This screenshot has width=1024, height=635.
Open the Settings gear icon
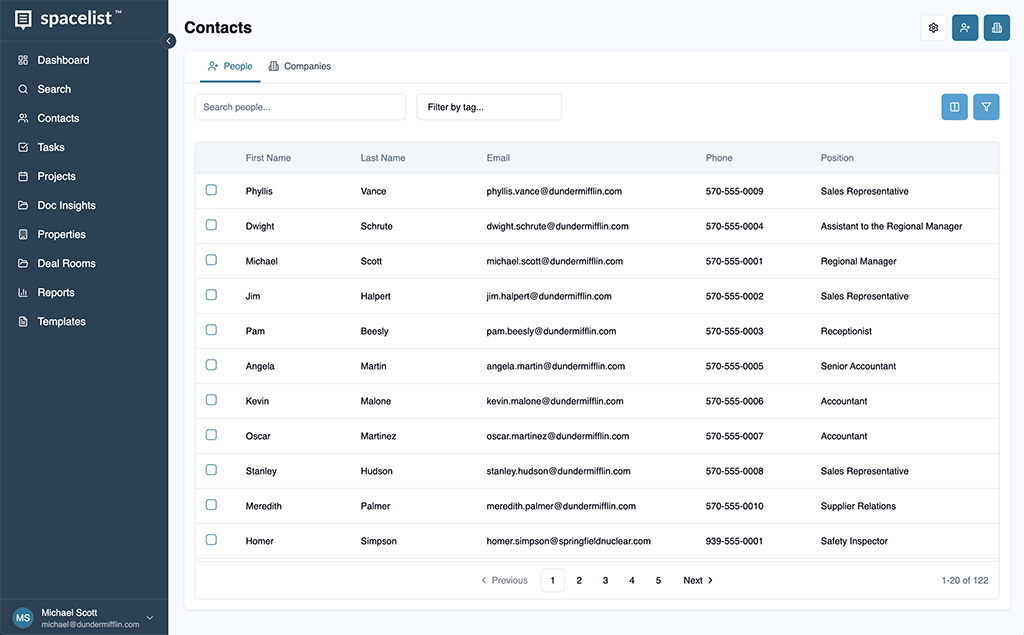tap(933, 27)
